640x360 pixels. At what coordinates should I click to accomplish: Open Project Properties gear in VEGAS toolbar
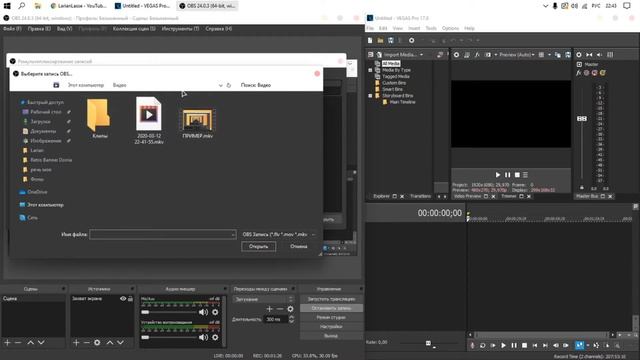click(x=411, y=40)
